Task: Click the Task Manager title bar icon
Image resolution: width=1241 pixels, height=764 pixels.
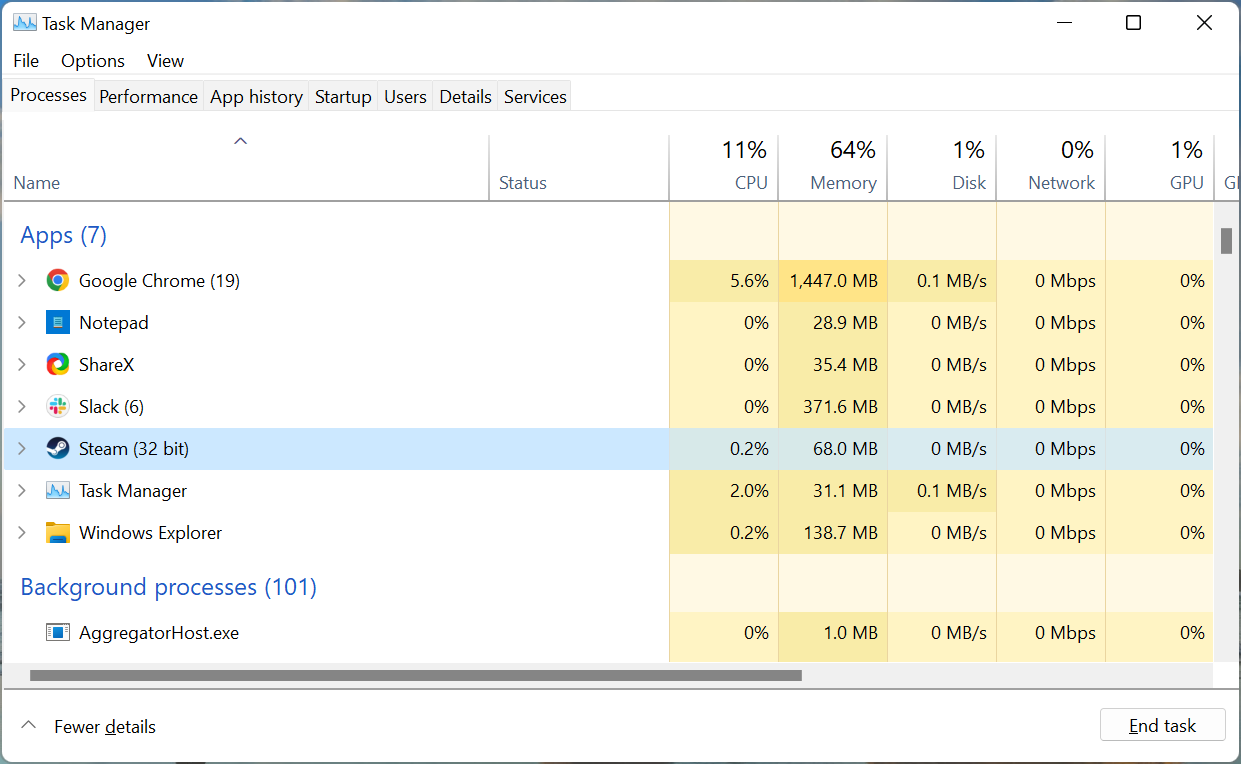Action: pos(25,23)
